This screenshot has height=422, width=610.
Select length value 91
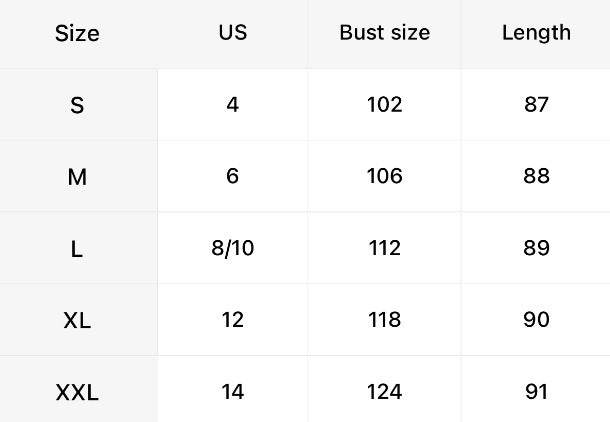[536, 392]
